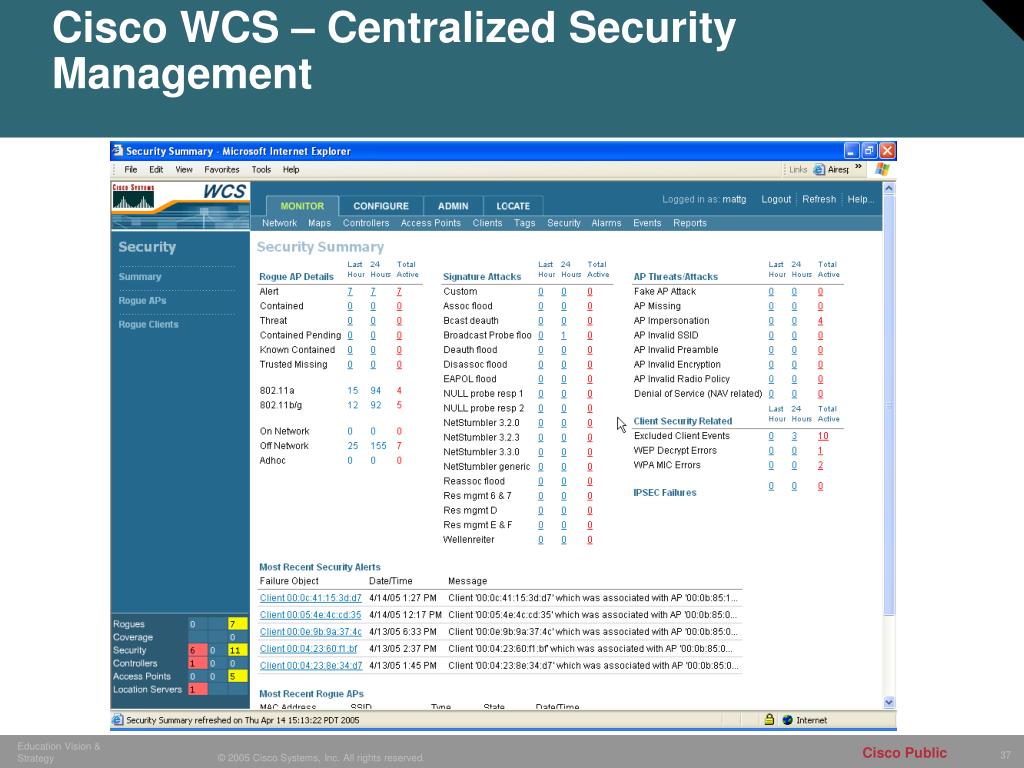The image size is (1024, 768).
Task: Click red Location Servers alarm box
Action: (x=197, y=689)
